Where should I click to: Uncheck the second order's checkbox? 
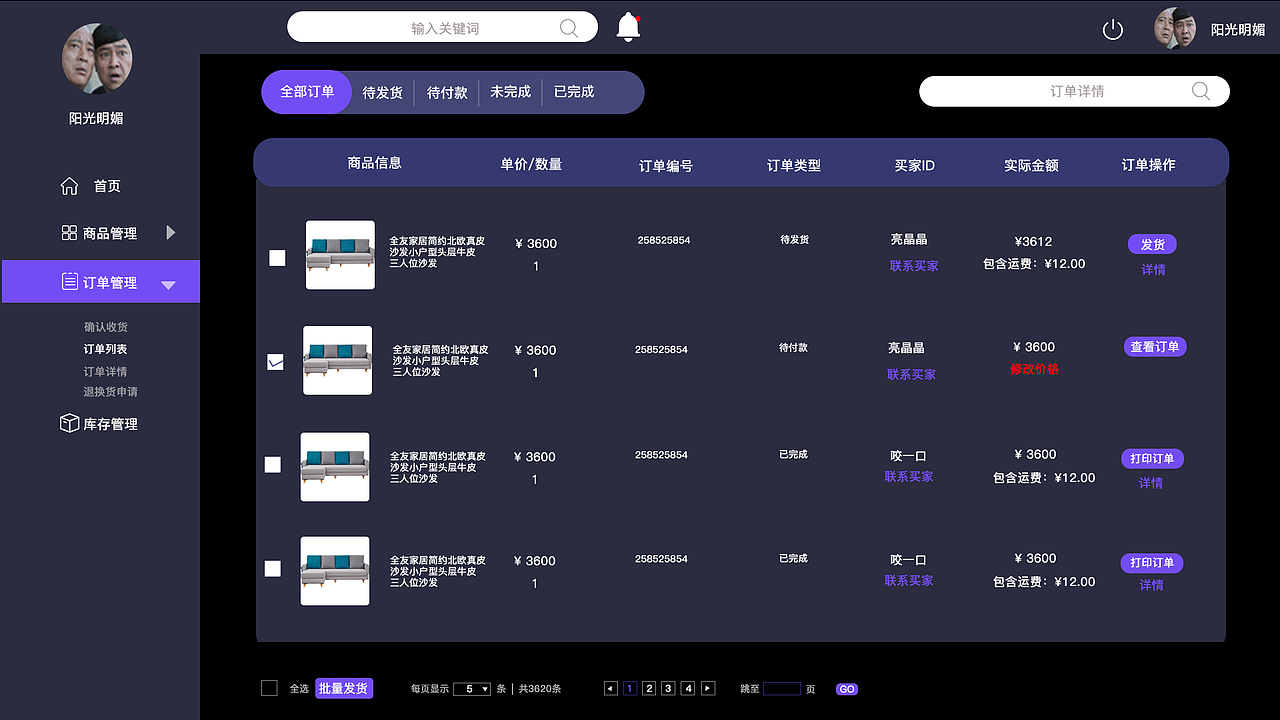tap(275, 362)
